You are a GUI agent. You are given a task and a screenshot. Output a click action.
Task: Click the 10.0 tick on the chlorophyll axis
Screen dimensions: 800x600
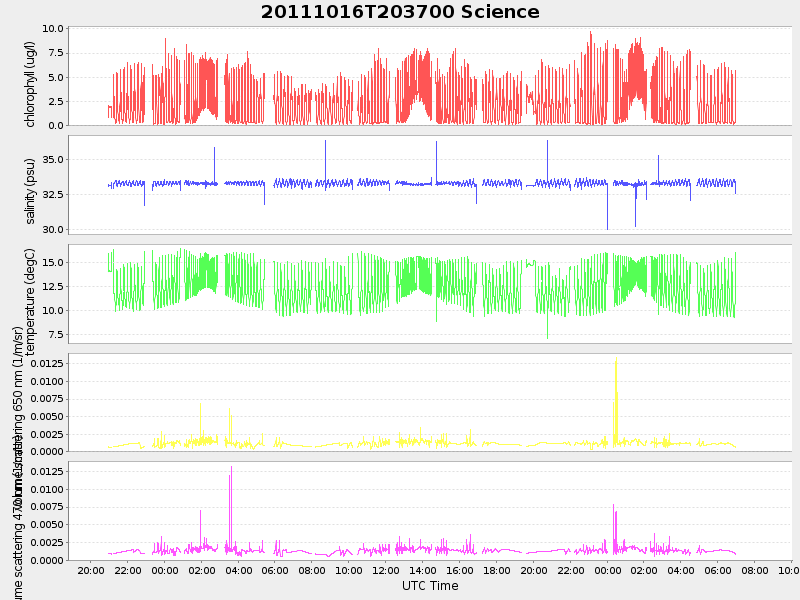click(53, 29)
